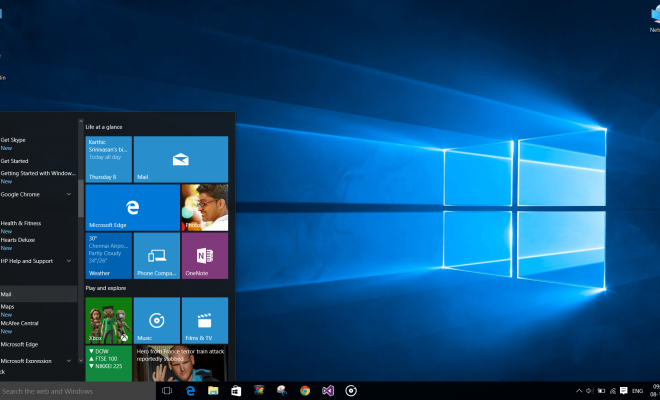Open the OneNote tile
Screen dimensions: 660x400
205,256
